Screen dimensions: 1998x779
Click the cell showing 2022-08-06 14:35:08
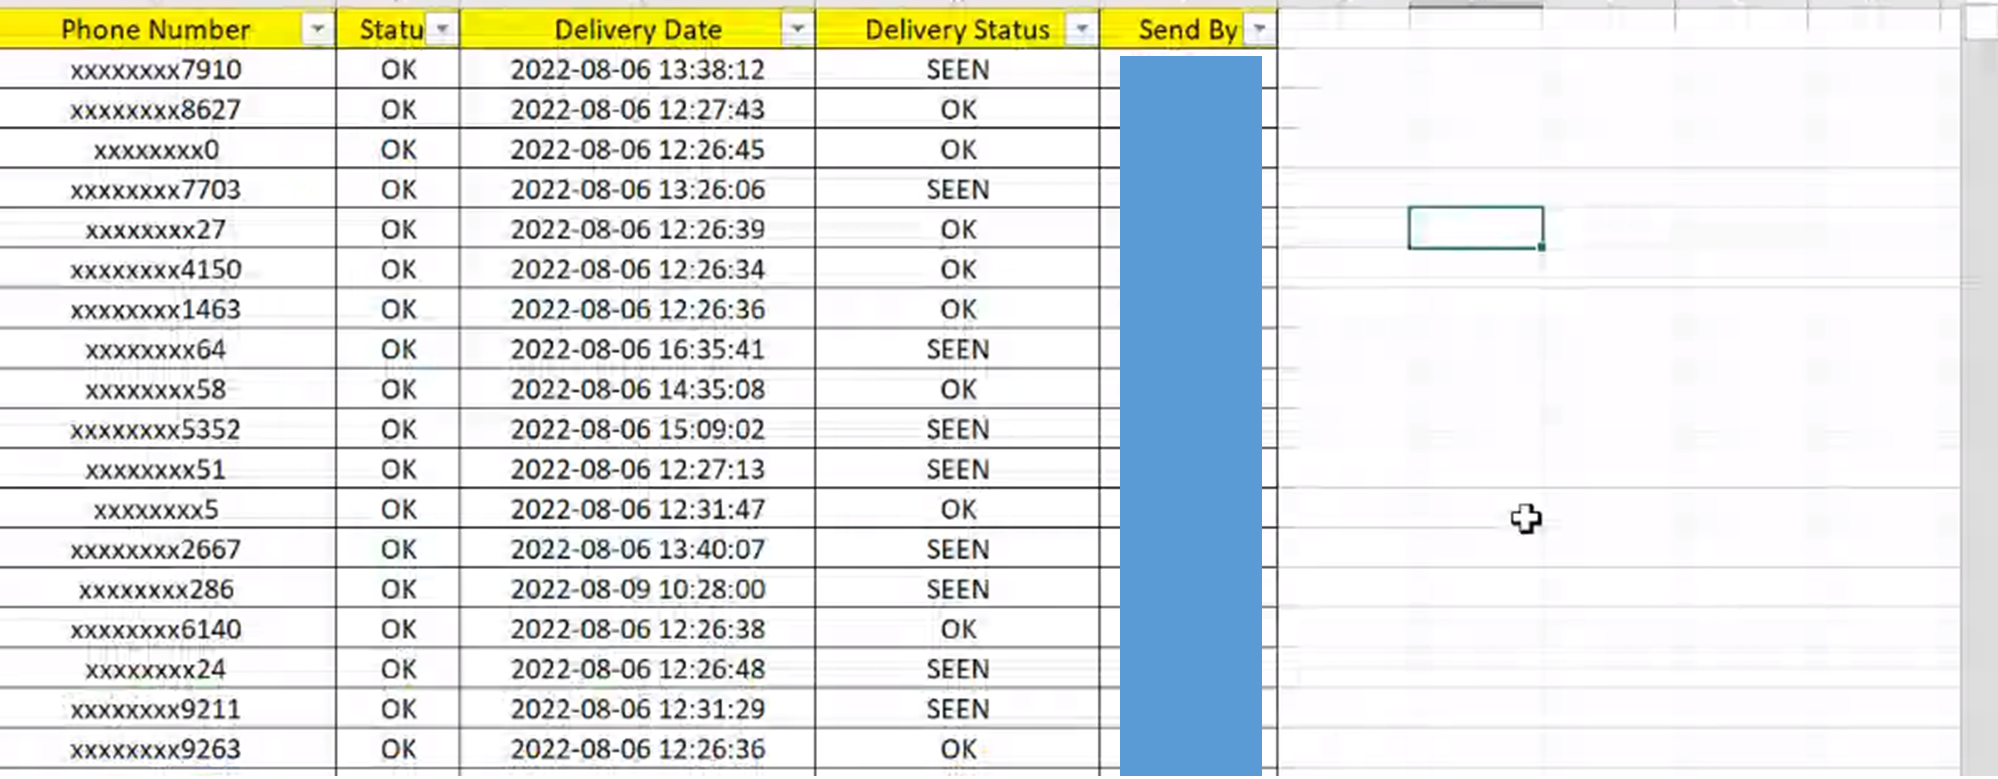[638, 390]
